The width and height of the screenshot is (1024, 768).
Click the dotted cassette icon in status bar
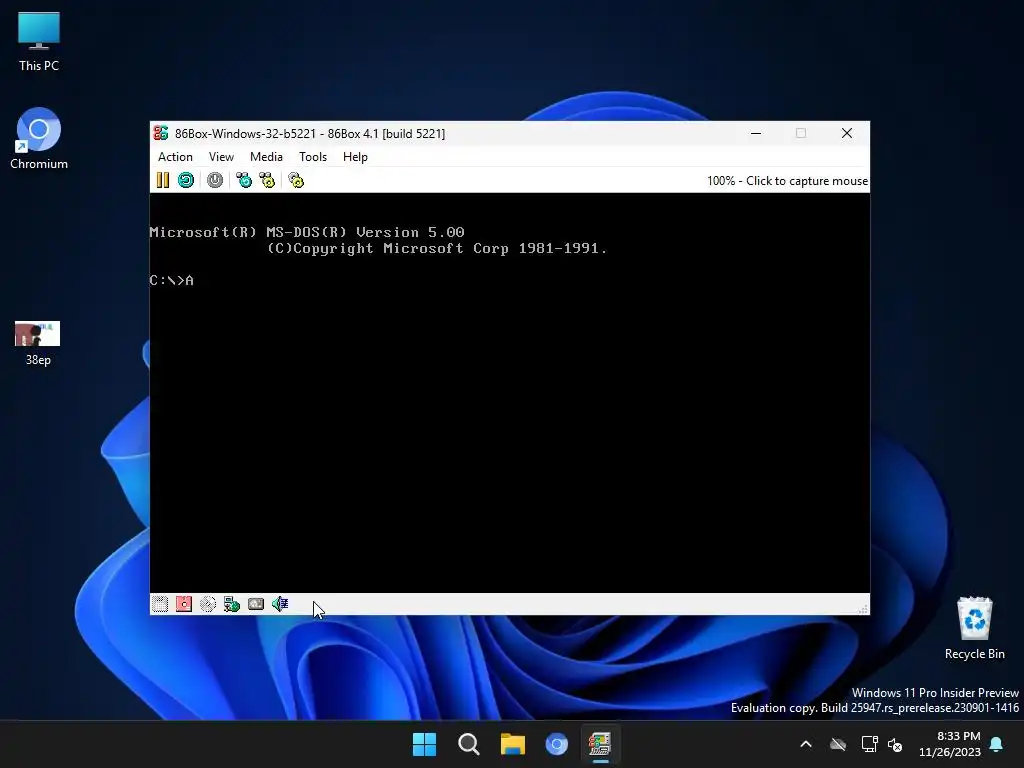(160, 604)
